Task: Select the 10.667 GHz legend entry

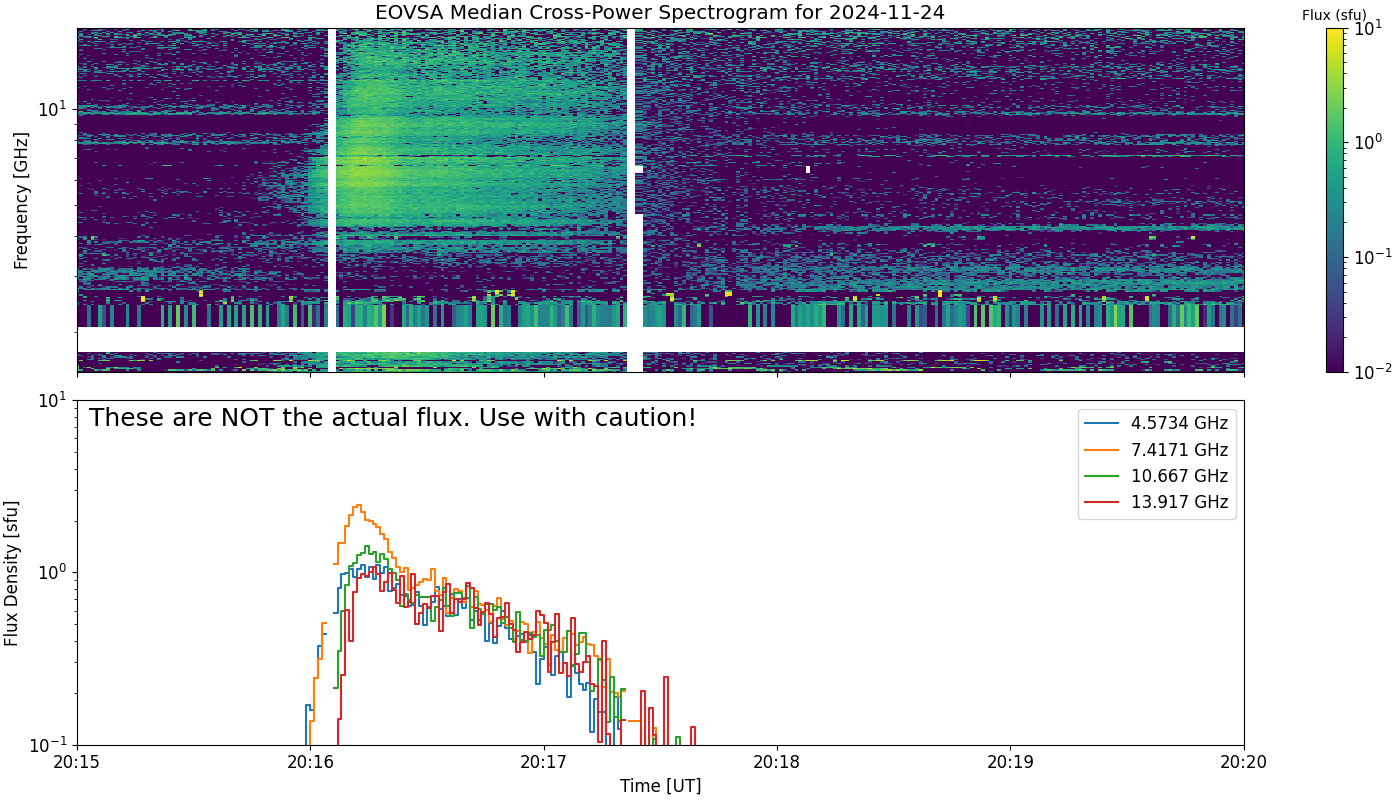Action: point(1156,476)
